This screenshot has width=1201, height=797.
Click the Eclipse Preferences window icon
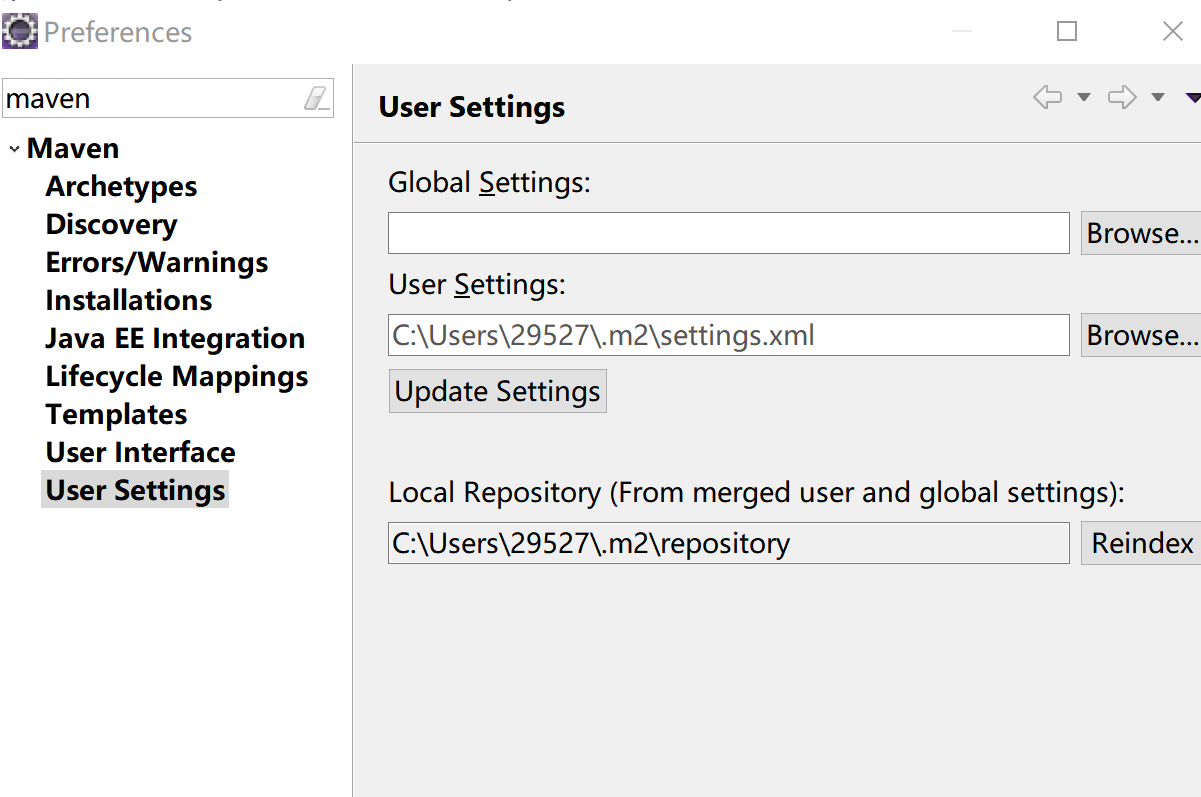[x=21, y=31]
